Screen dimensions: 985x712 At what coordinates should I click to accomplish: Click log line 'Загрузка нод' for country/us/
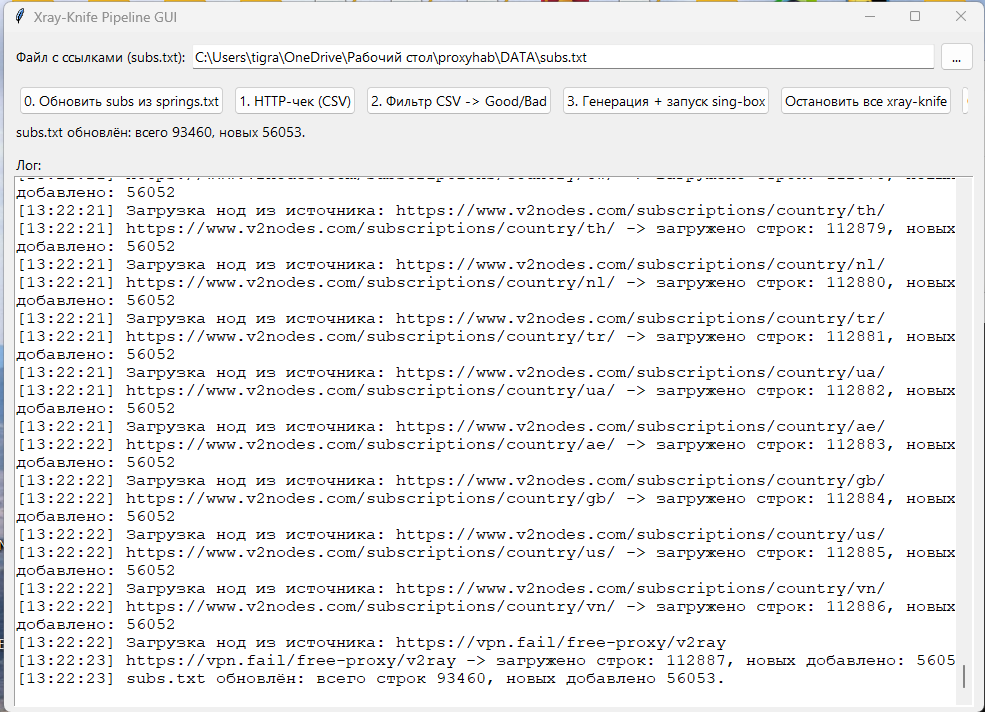[x=451, y=535]
